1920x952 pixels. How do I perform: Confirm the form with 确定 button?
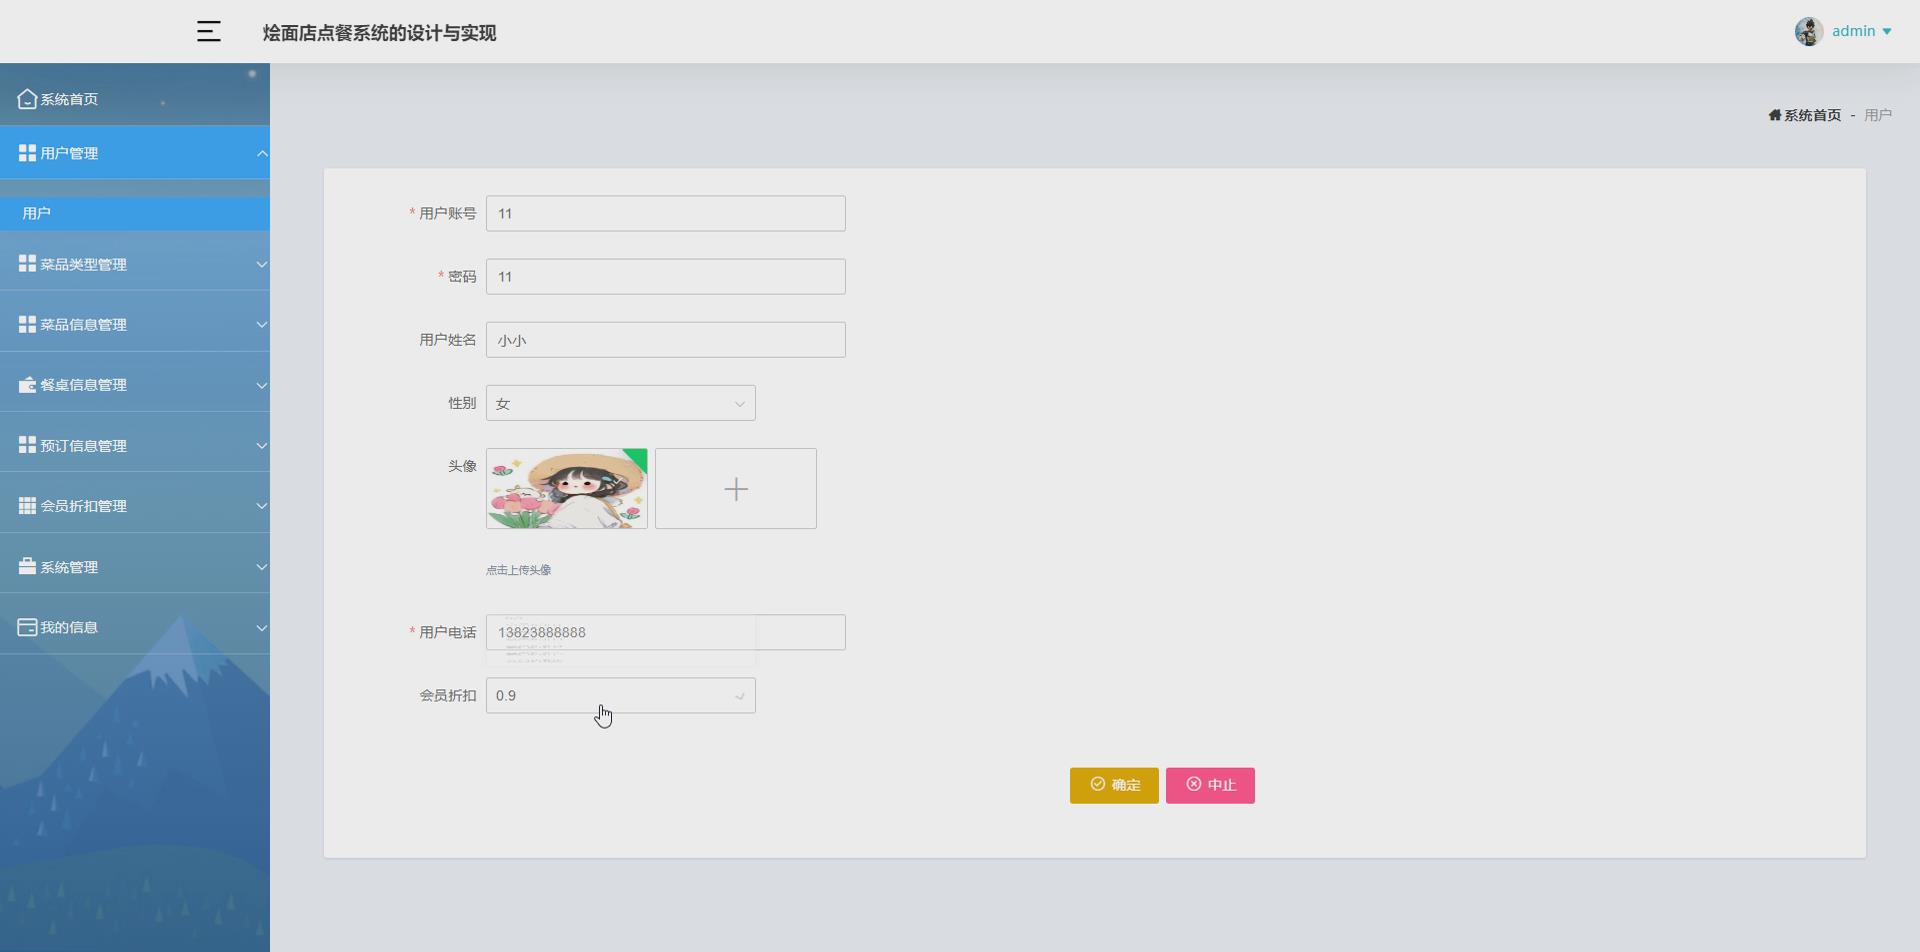(1114, 785)
